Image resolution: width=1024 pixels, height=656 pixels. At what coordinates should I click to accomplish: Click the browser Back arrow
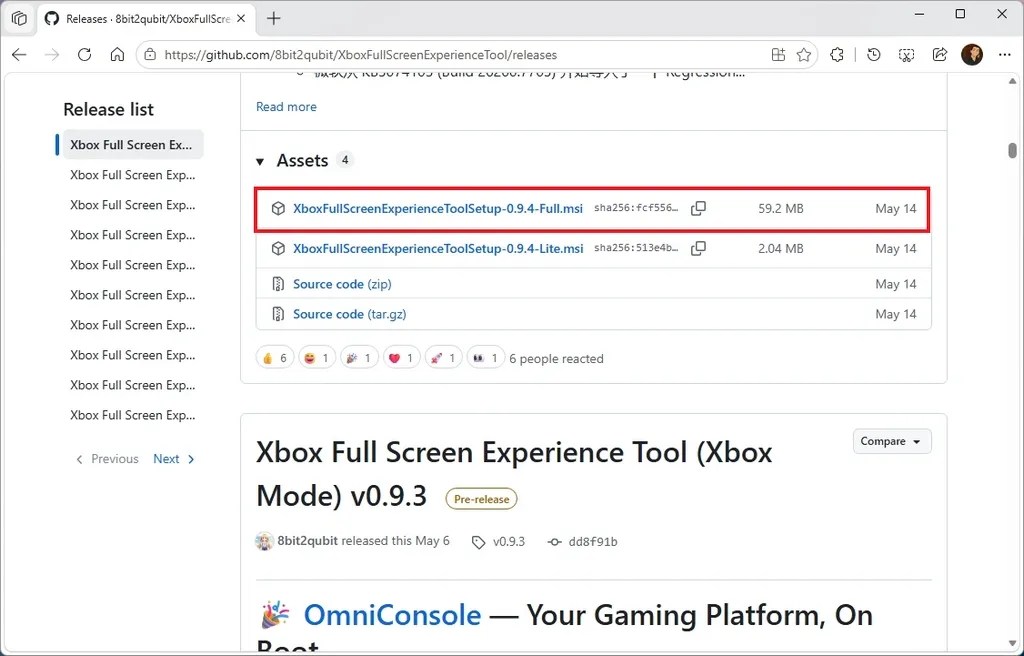tap(20, 55)
